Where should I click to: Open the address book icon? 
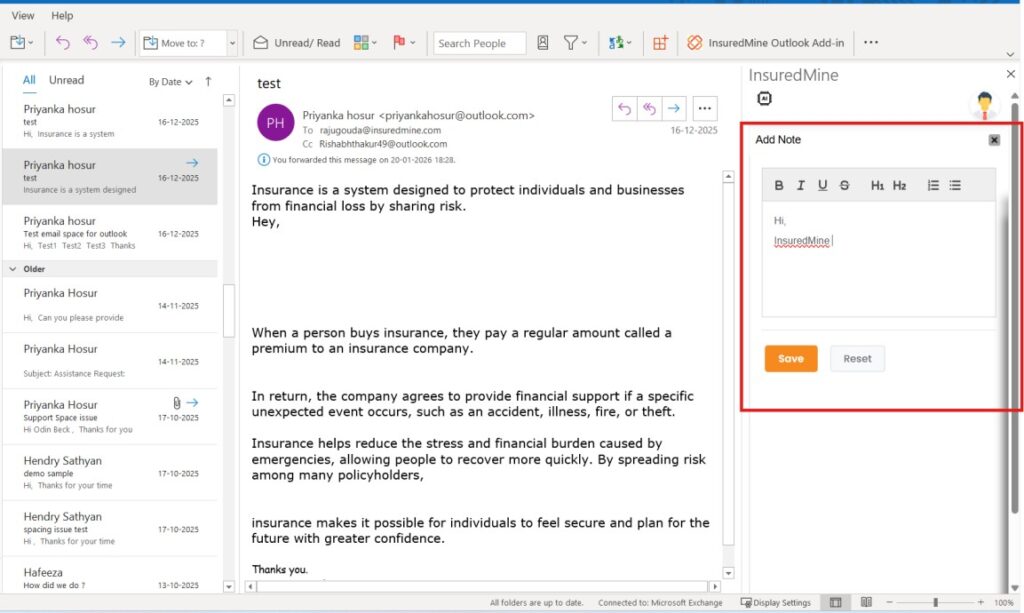(x=543, y=43)
